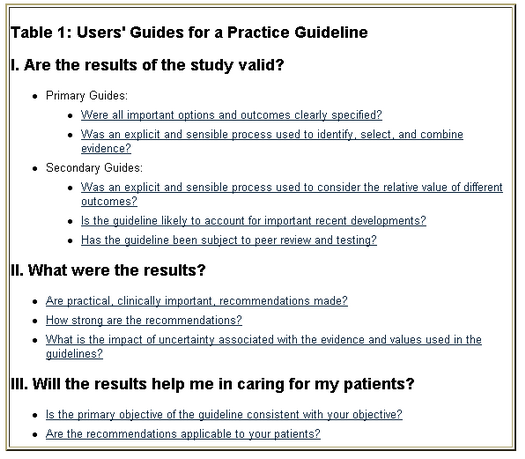This screenshot has width=525, height=459.
Task: Open 'How strong are the recommendations?' link
Action: [144, 320]
